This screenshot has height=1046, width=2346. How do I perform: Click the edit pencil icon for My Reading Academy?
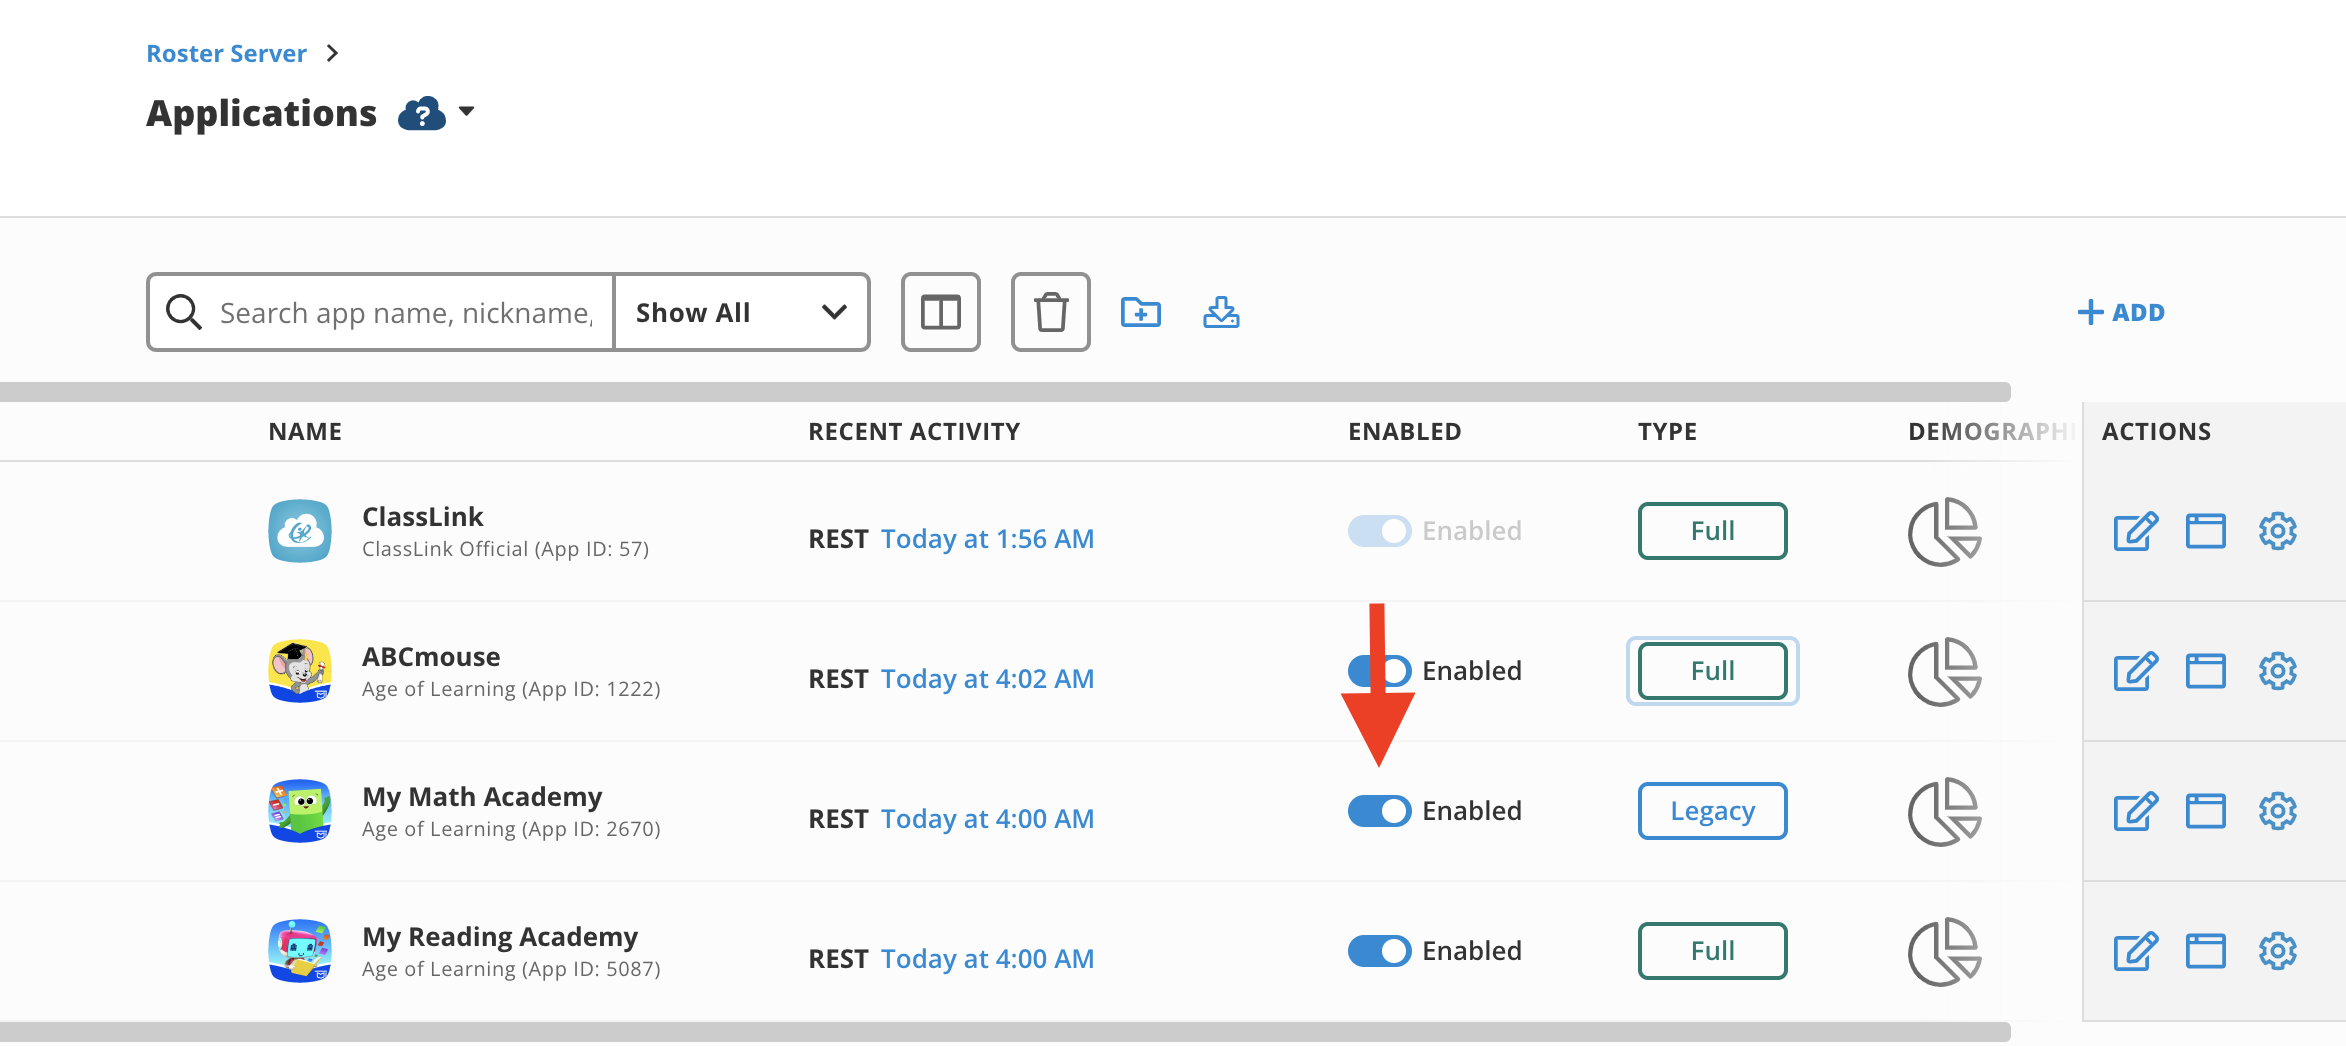point(2135,951)
